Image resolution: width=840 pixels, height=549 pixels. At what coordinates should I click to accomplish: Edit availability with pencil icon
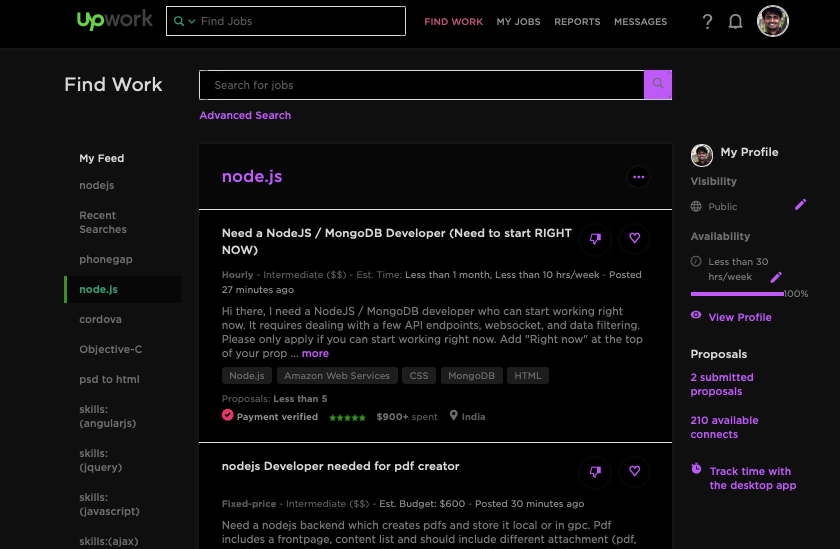(x=776, y=277)
